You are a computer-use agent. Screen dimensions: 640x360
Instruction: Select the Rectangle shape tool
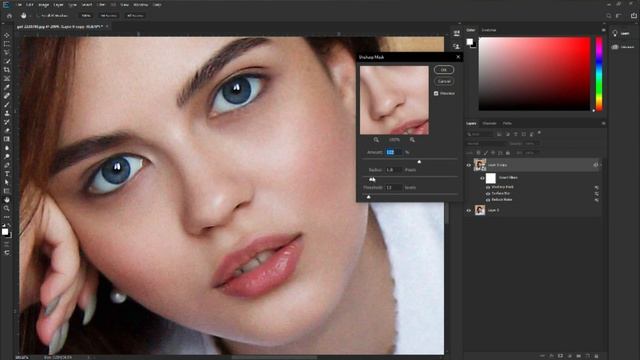[7, 191]
